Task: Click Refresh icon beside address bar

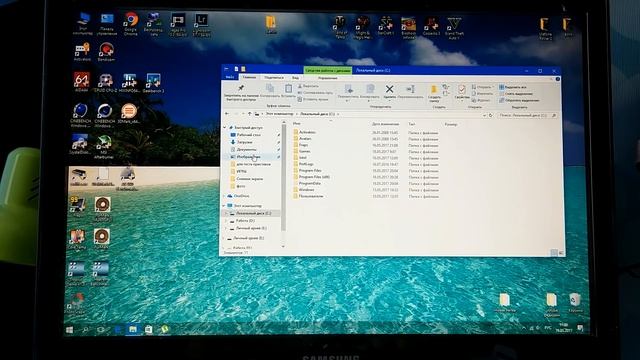Action: [x=491, y=116]
